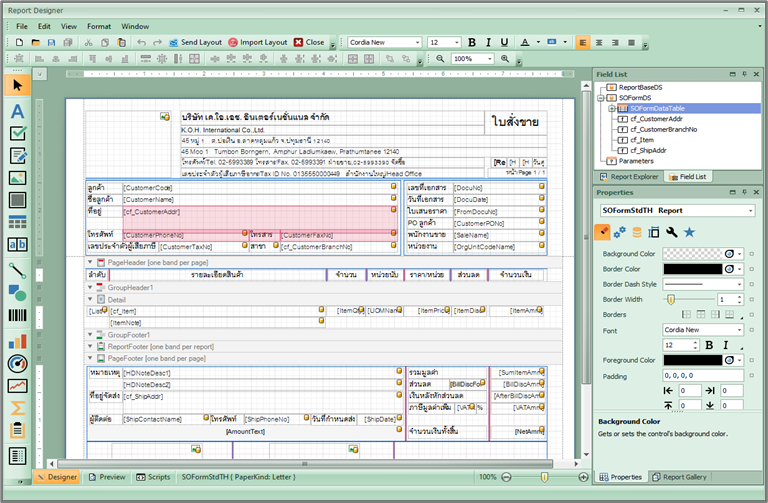Toggle Bold in the formatting toolbar
The image size is (768, 503).
(473, 42)
